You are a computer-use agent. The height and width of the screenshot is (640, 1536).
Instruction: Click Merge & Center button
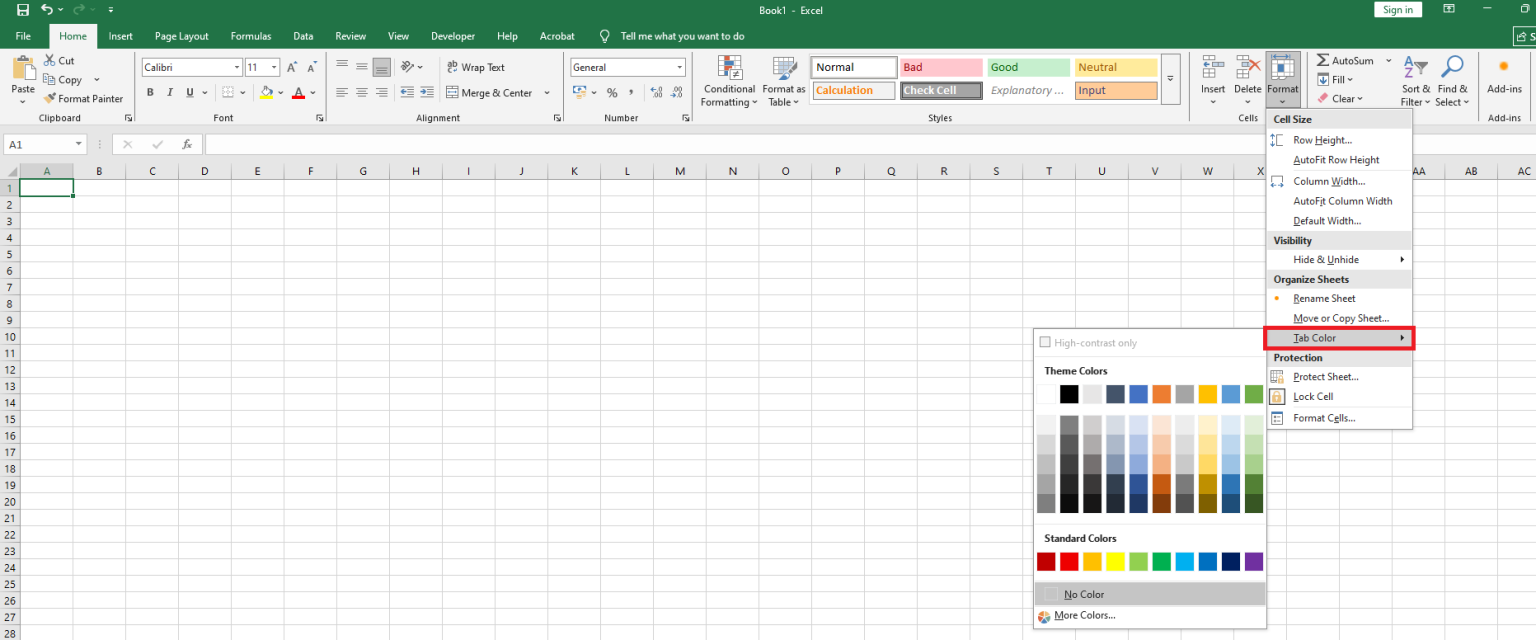coord(488,93)
